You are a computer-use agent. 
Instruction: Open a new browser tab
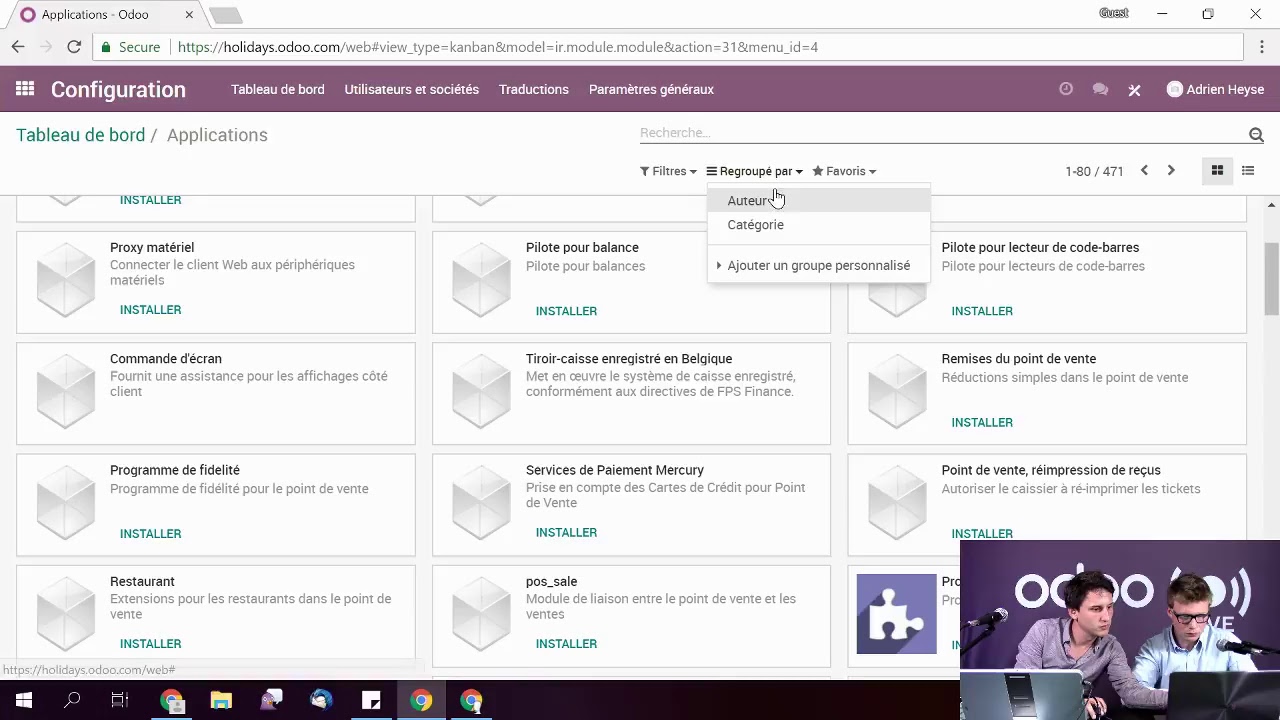pyautogui.click(x=226, y=15)
